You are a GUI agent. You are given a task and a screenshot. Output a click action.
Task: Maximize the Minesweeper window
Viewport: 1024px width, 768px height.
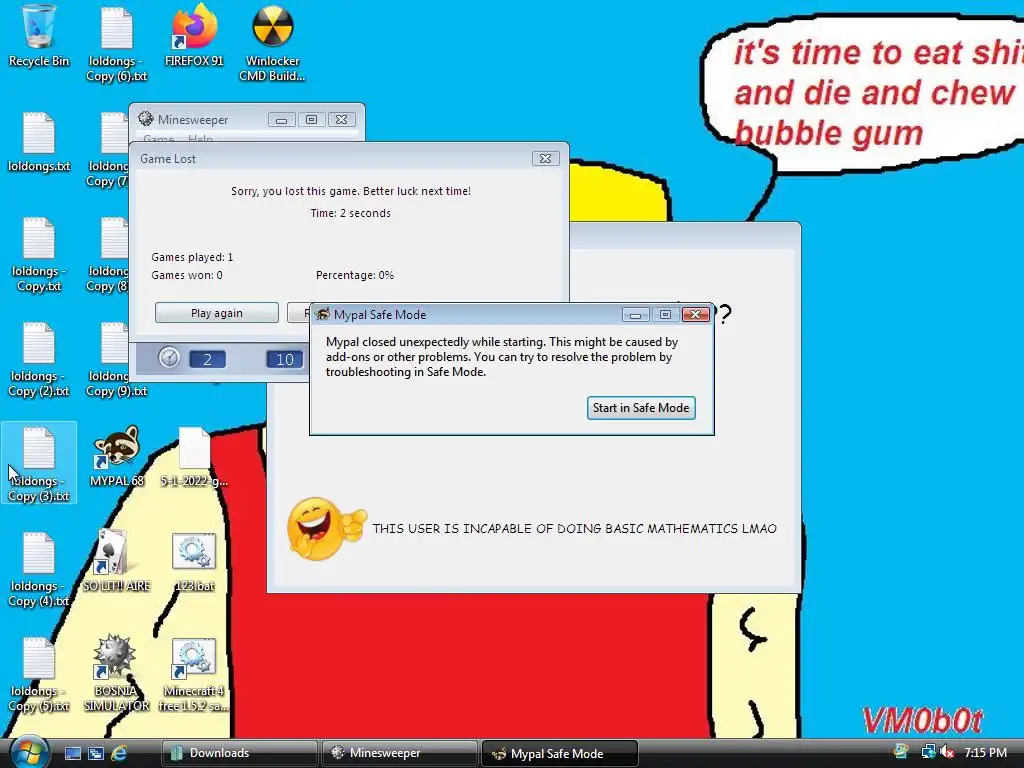[312, 120]
